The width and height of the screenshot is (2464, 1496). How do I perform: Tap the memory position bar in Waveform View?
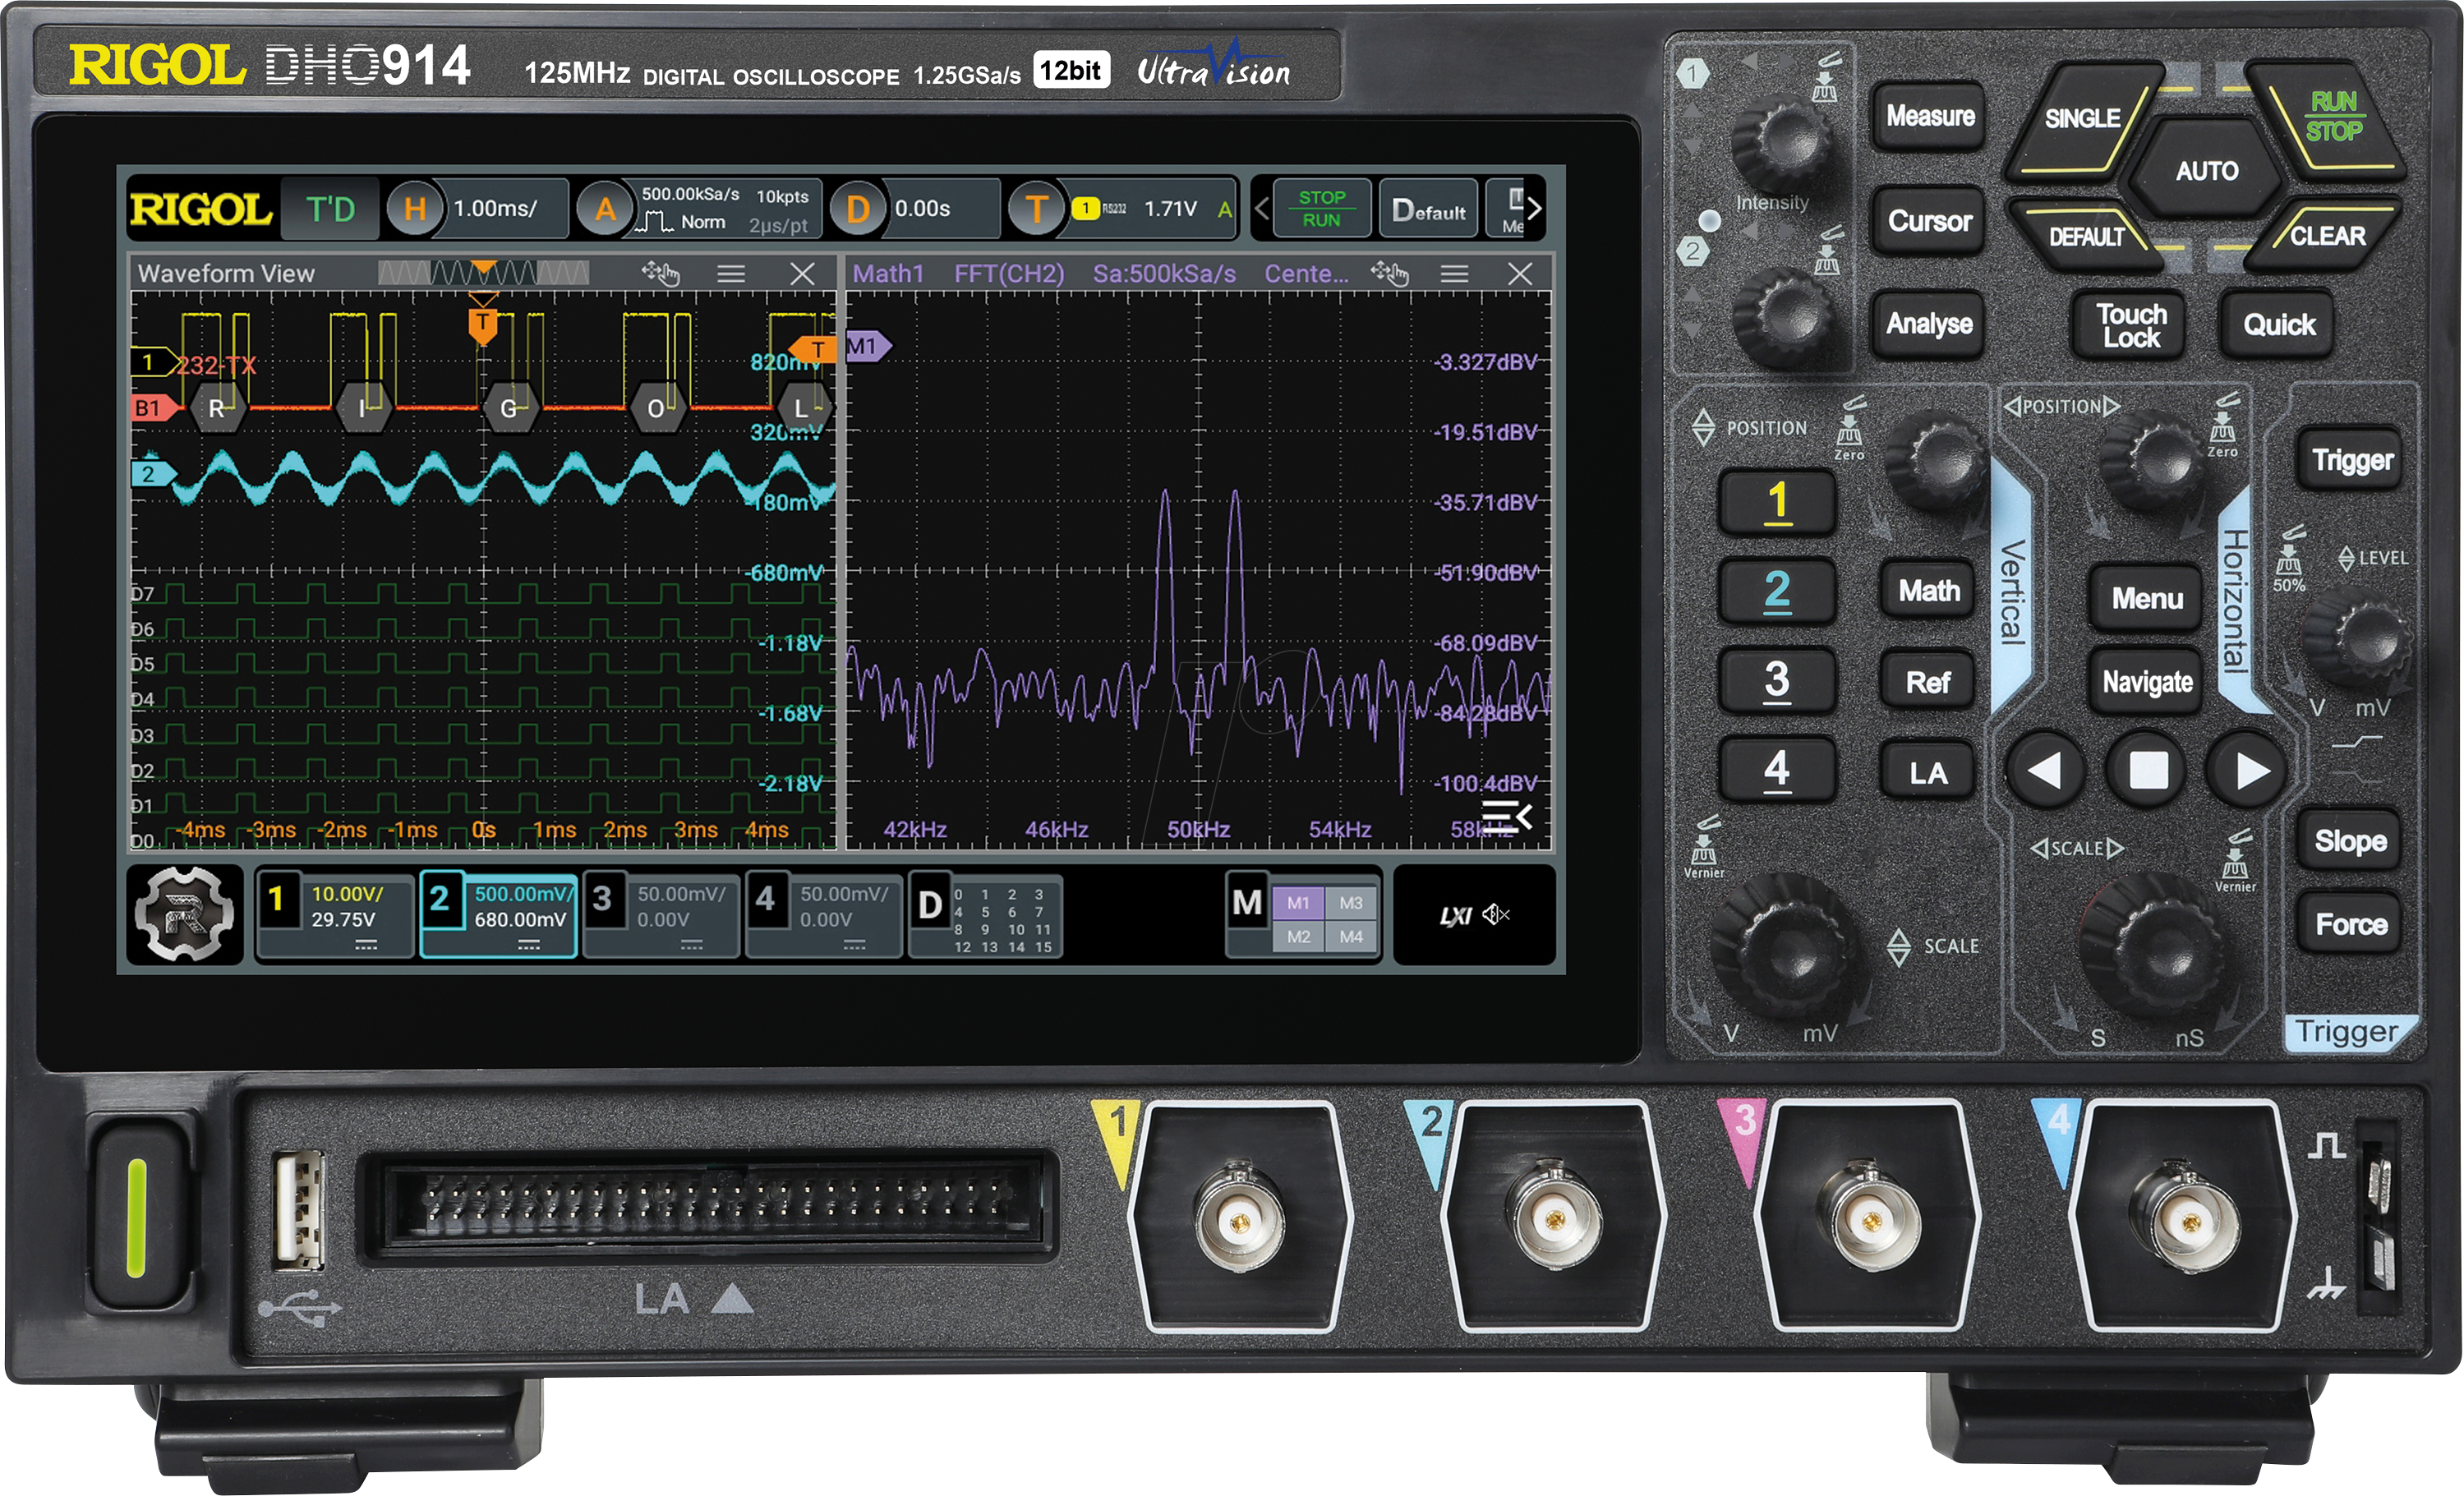(x=483, y=273)
